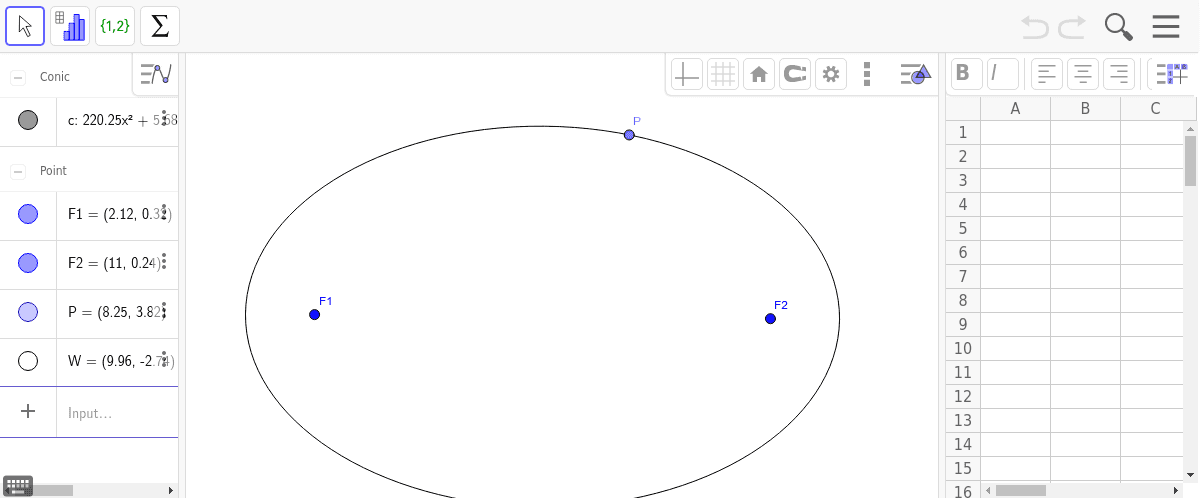
Task: Toggle visibility of point P
Action: coord(28,312)
